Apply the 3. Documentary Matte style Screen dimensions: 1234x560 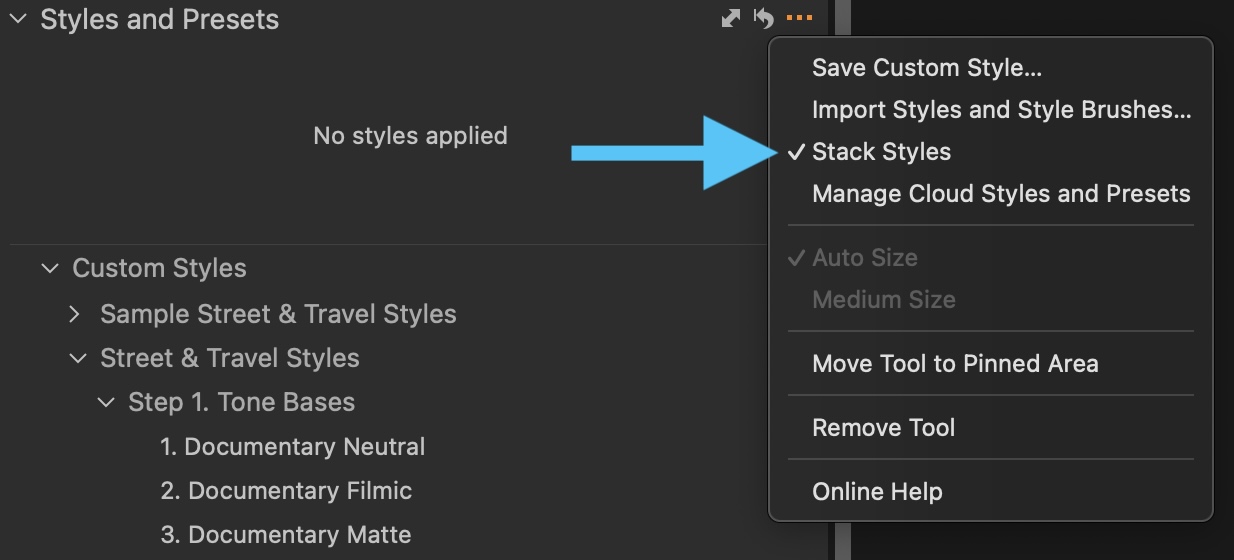pyautogui.click(x=285, y=535)
